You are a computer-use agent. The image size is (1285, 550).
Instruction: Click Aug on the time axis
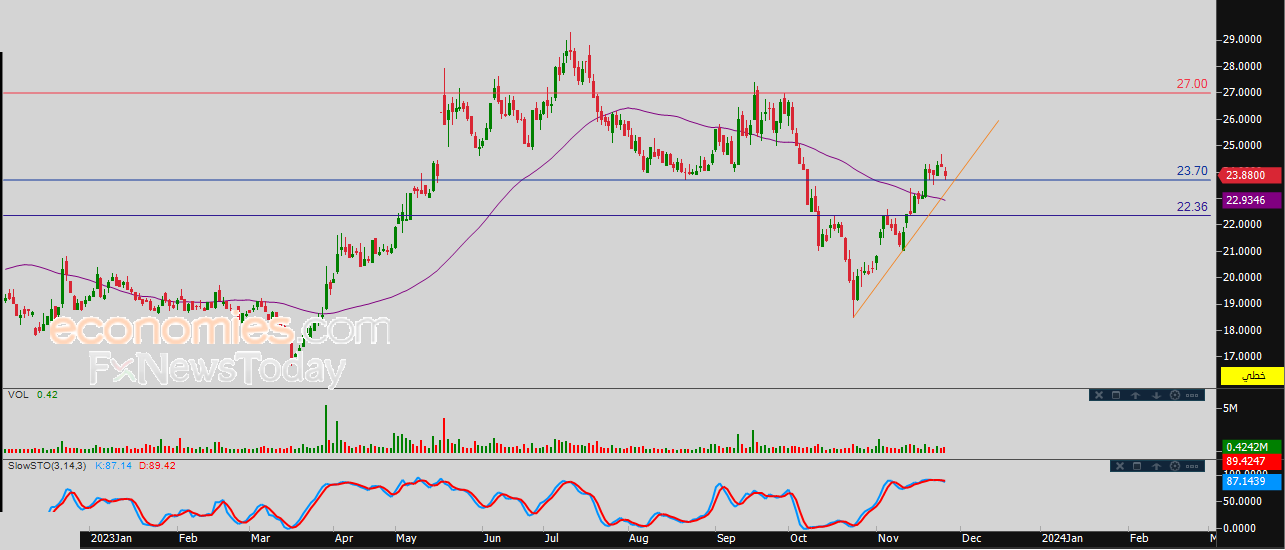639,538
